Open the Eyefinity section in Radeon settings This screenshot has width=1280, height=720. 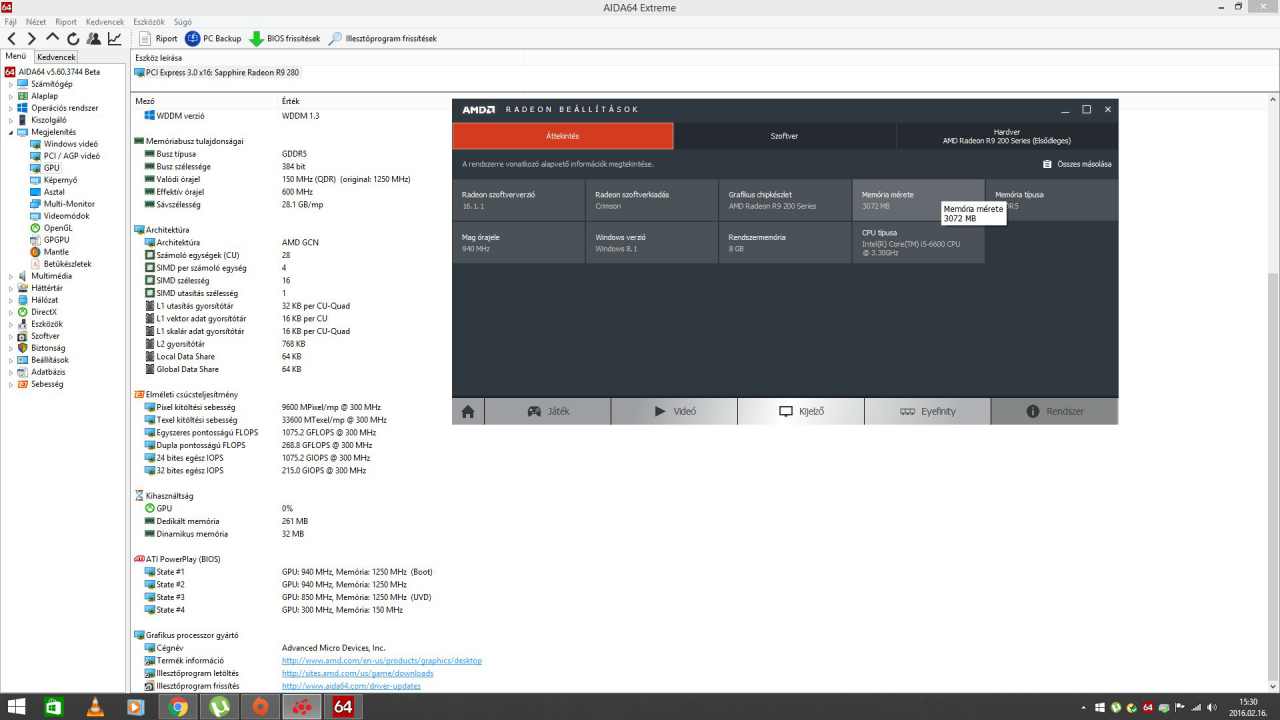[928, 411]
